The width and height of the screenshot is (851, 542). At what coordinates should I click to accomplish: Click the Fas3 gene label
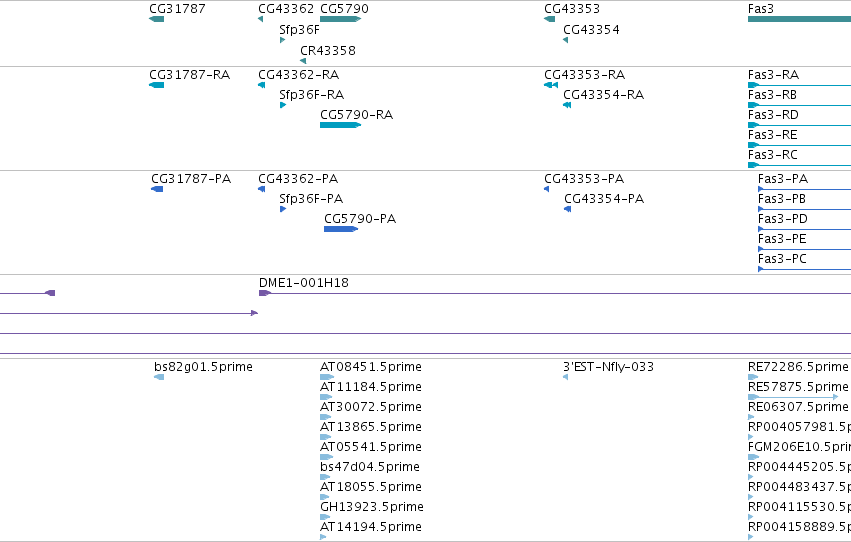(x=760, y=9)
